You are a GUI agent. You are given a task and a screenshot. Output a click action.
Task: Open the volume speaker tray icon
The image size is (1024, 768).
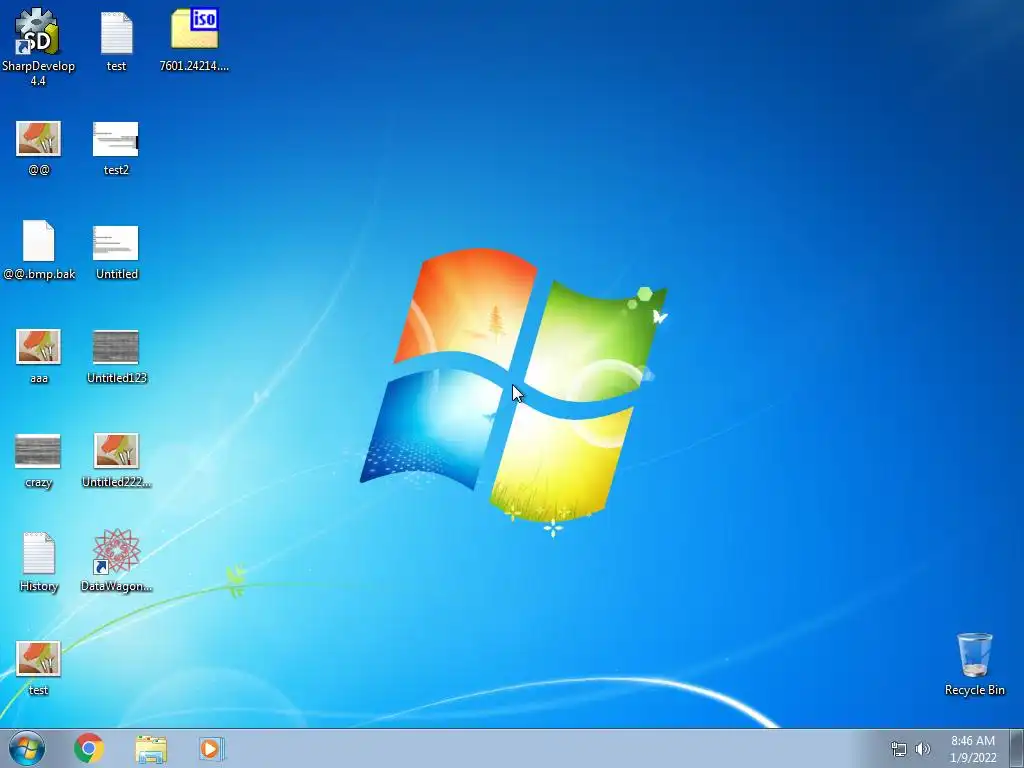coord(922,749)
